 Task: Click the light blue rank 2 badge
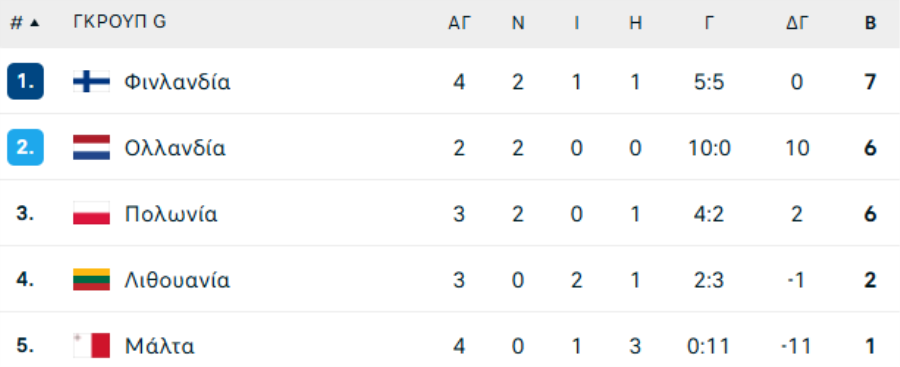click(25, 148)
